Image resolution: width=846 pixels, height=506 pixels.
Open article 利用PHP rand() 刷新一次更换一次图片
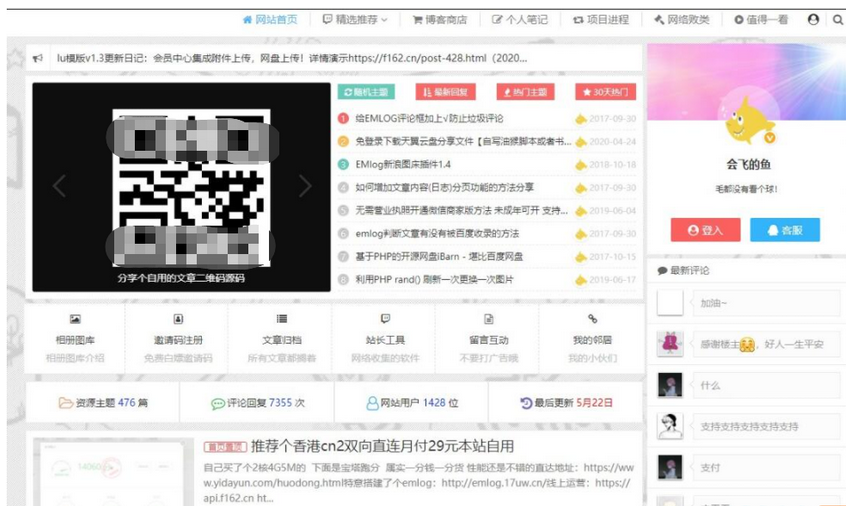pos(434,280)
